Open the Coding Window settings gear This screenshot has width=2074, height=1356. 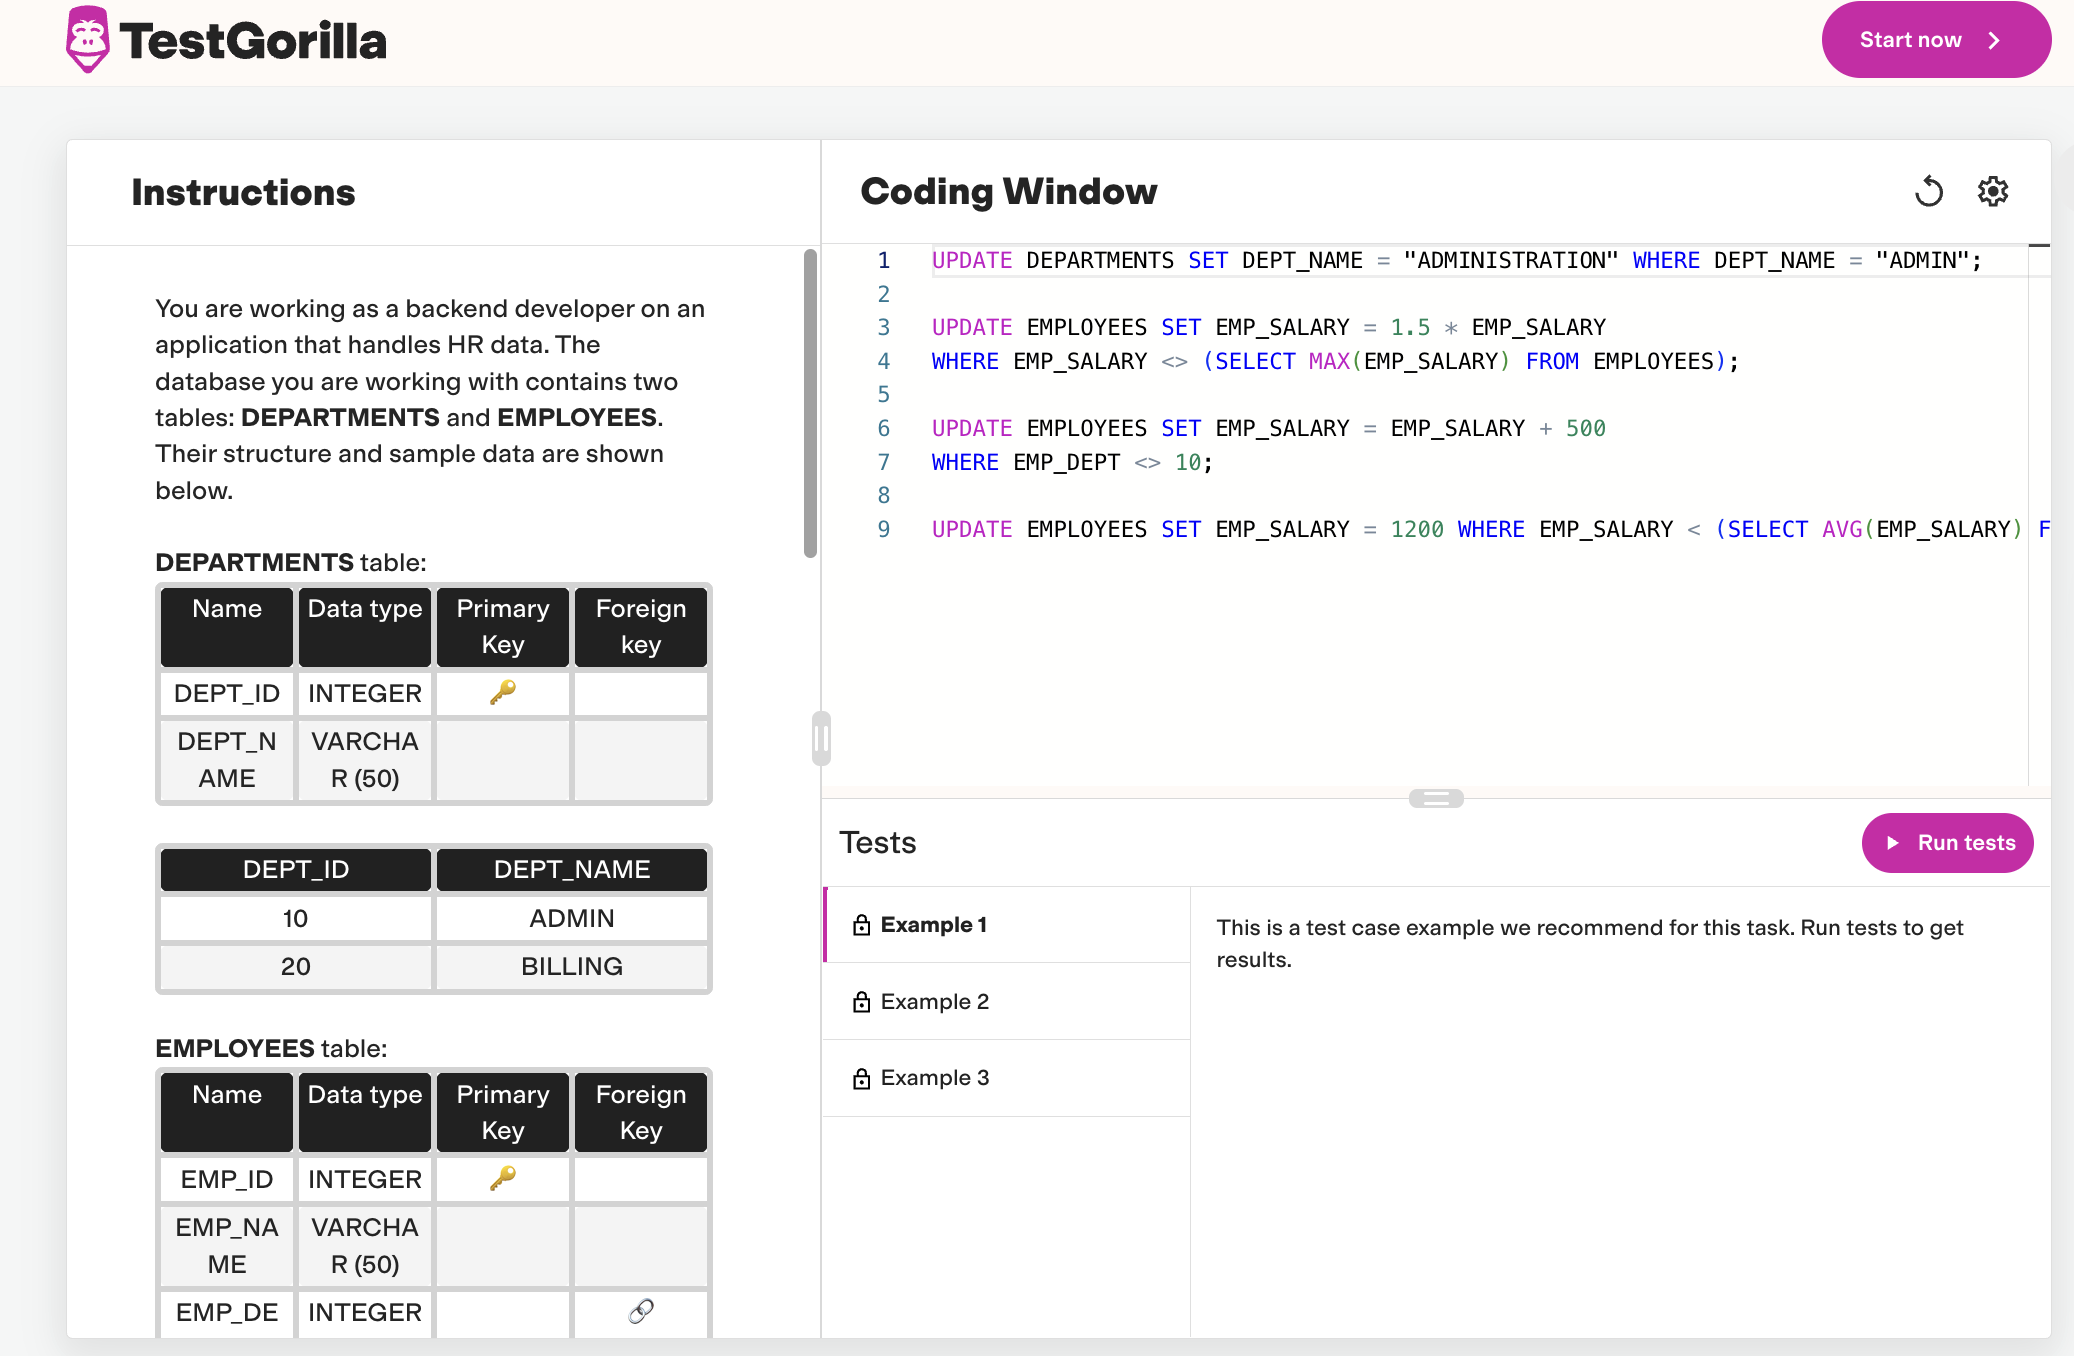1992,191
